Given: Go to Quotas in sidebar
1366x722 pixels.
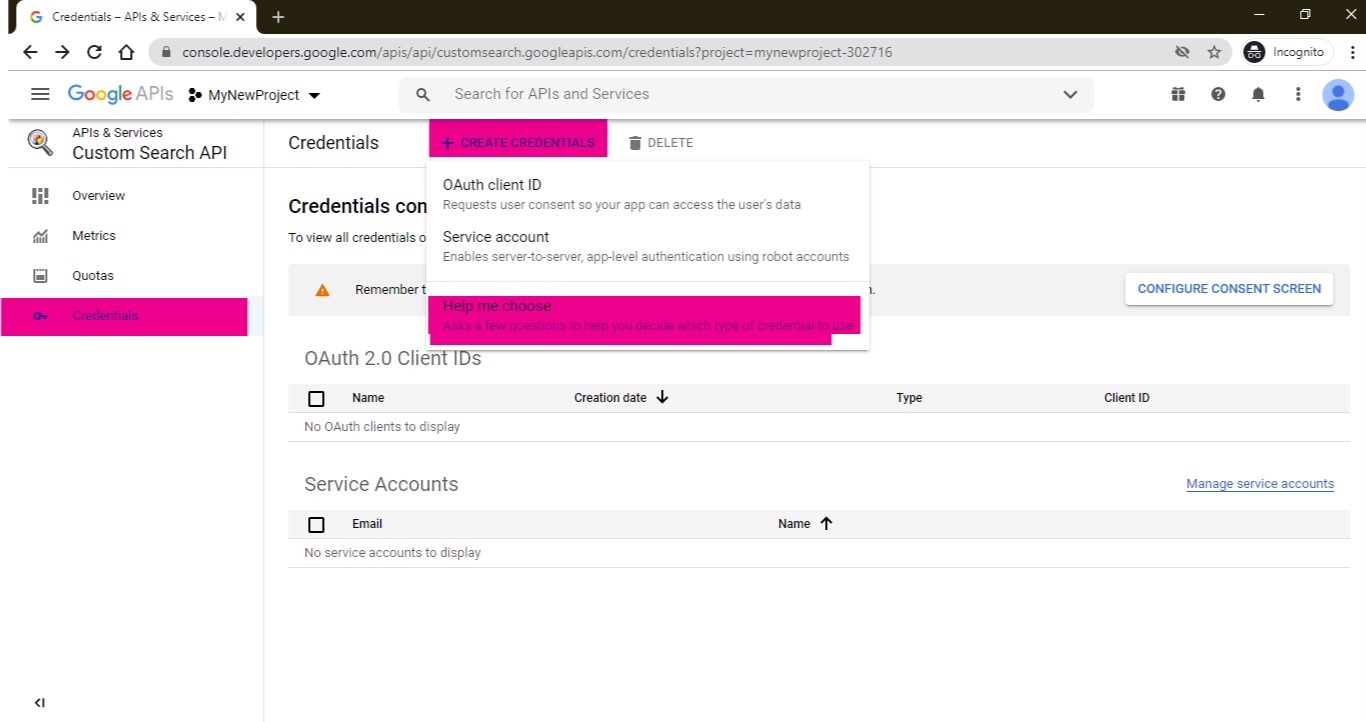Looking at the screenshot, I should [93, 276].
